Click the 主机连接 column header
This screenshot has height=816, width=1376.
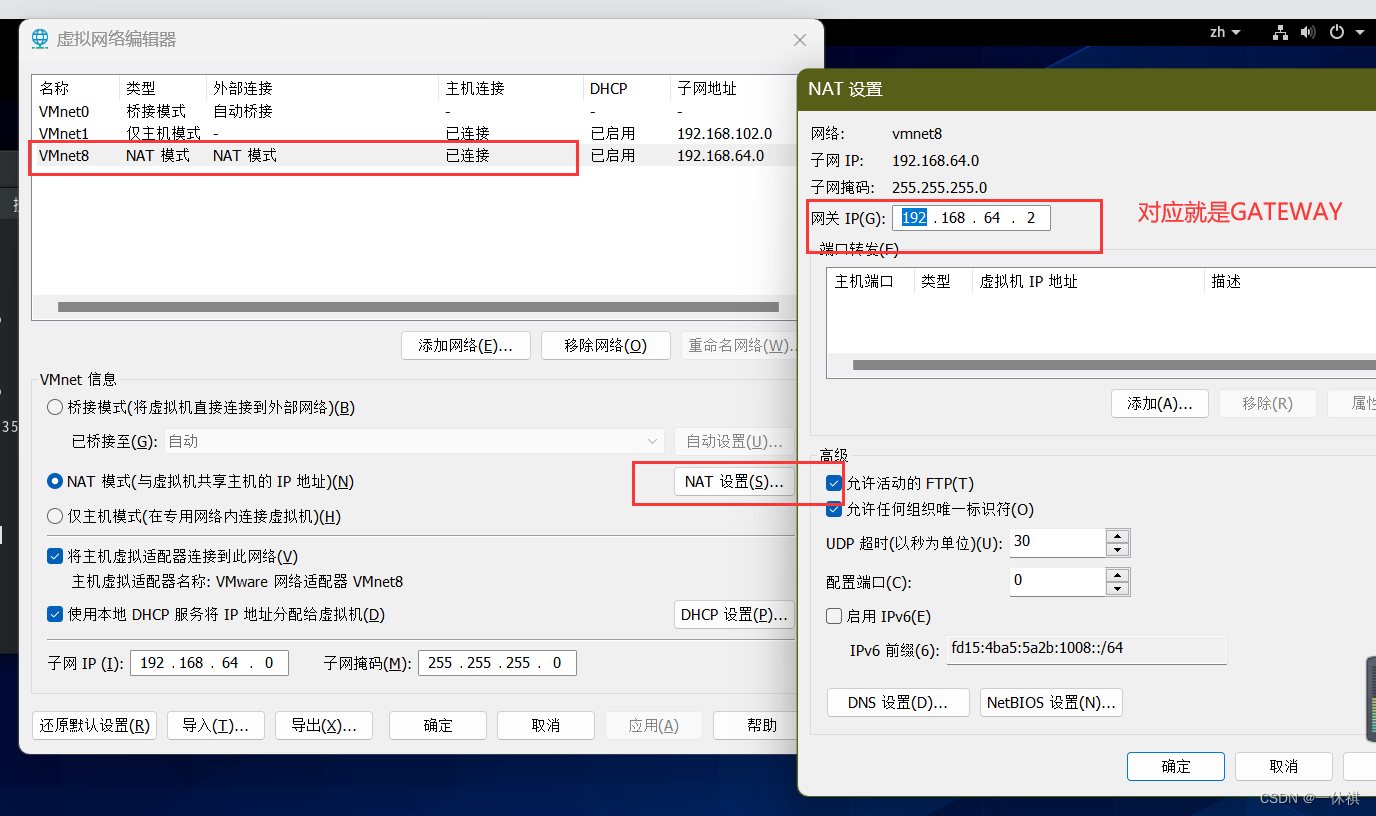click(510, 88)
